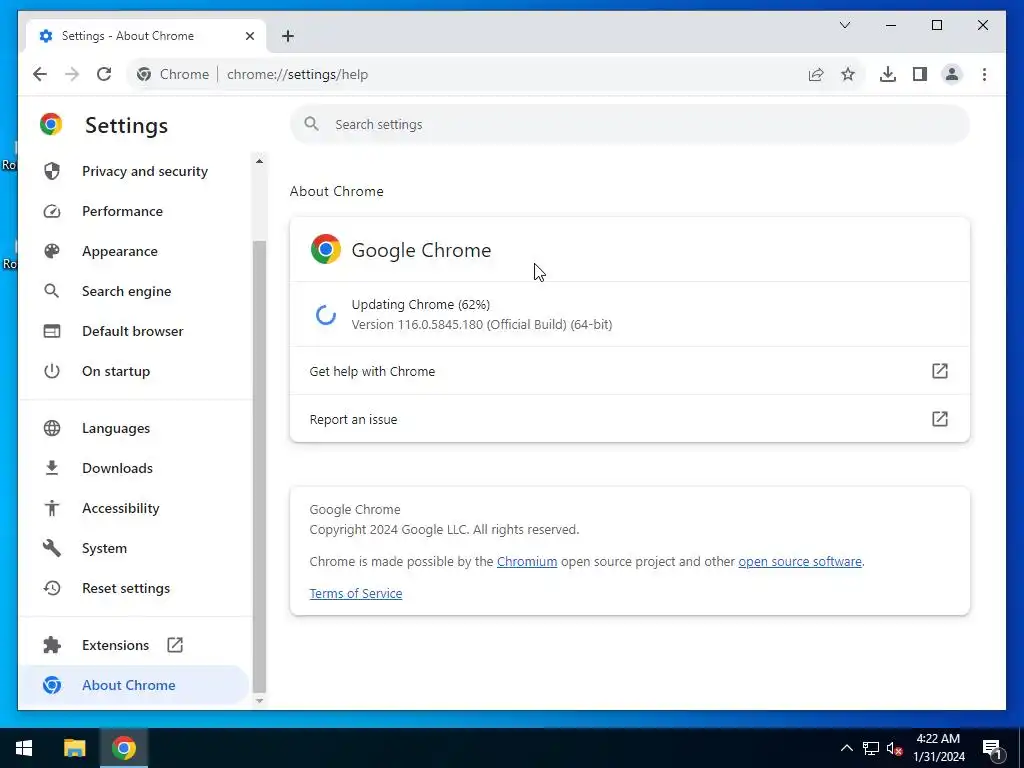Open the Downloads tray icon in toolbar

coord(888,74)
